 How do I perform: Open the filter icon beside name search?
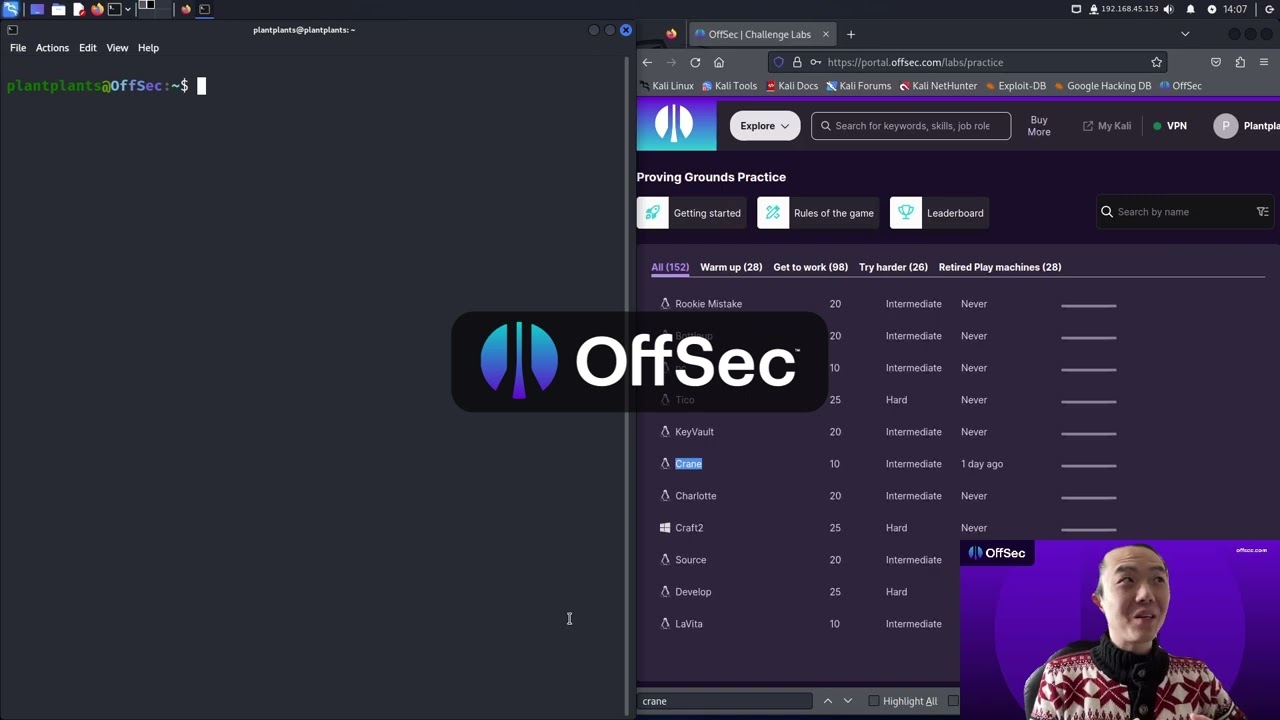click(x=1263, y=212)
